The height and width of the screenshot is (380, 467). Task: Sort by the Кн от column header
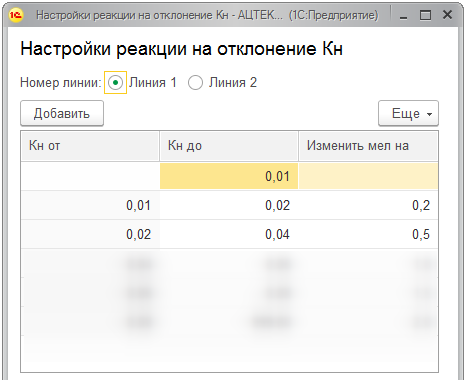pos(90,146)
